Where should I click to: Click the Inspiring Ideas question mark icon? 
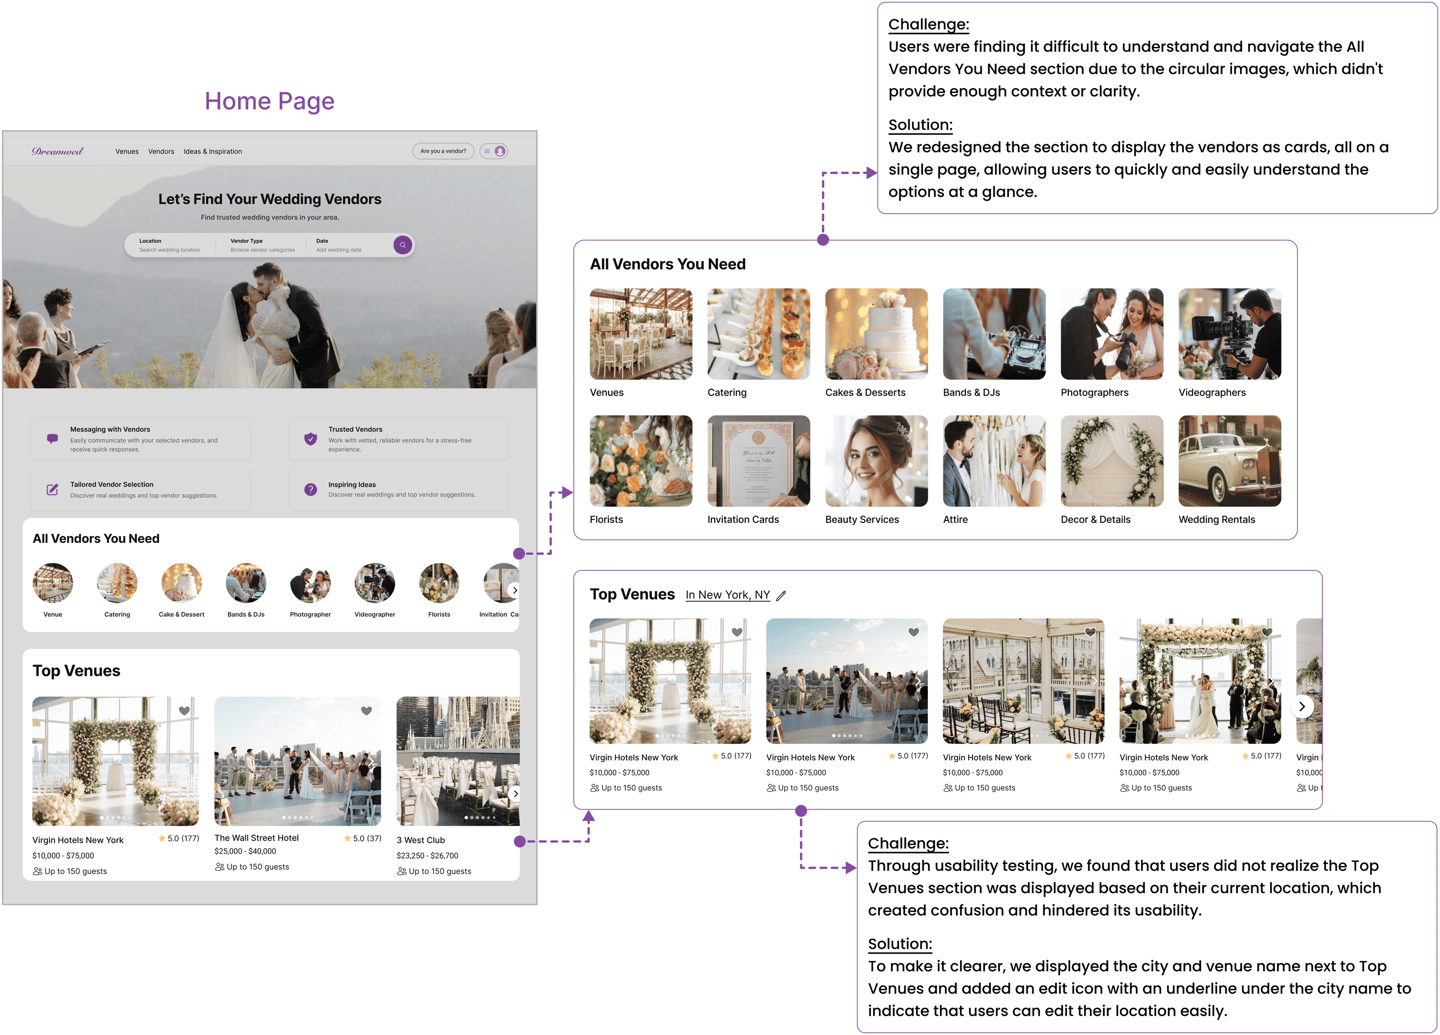click(x=311, y=489)
